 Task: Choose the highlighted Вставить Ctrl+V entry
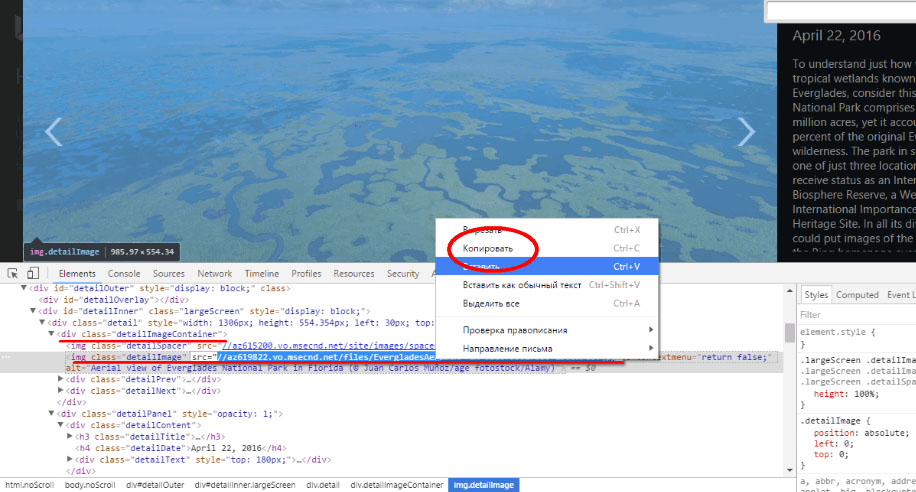pos(547,266)
